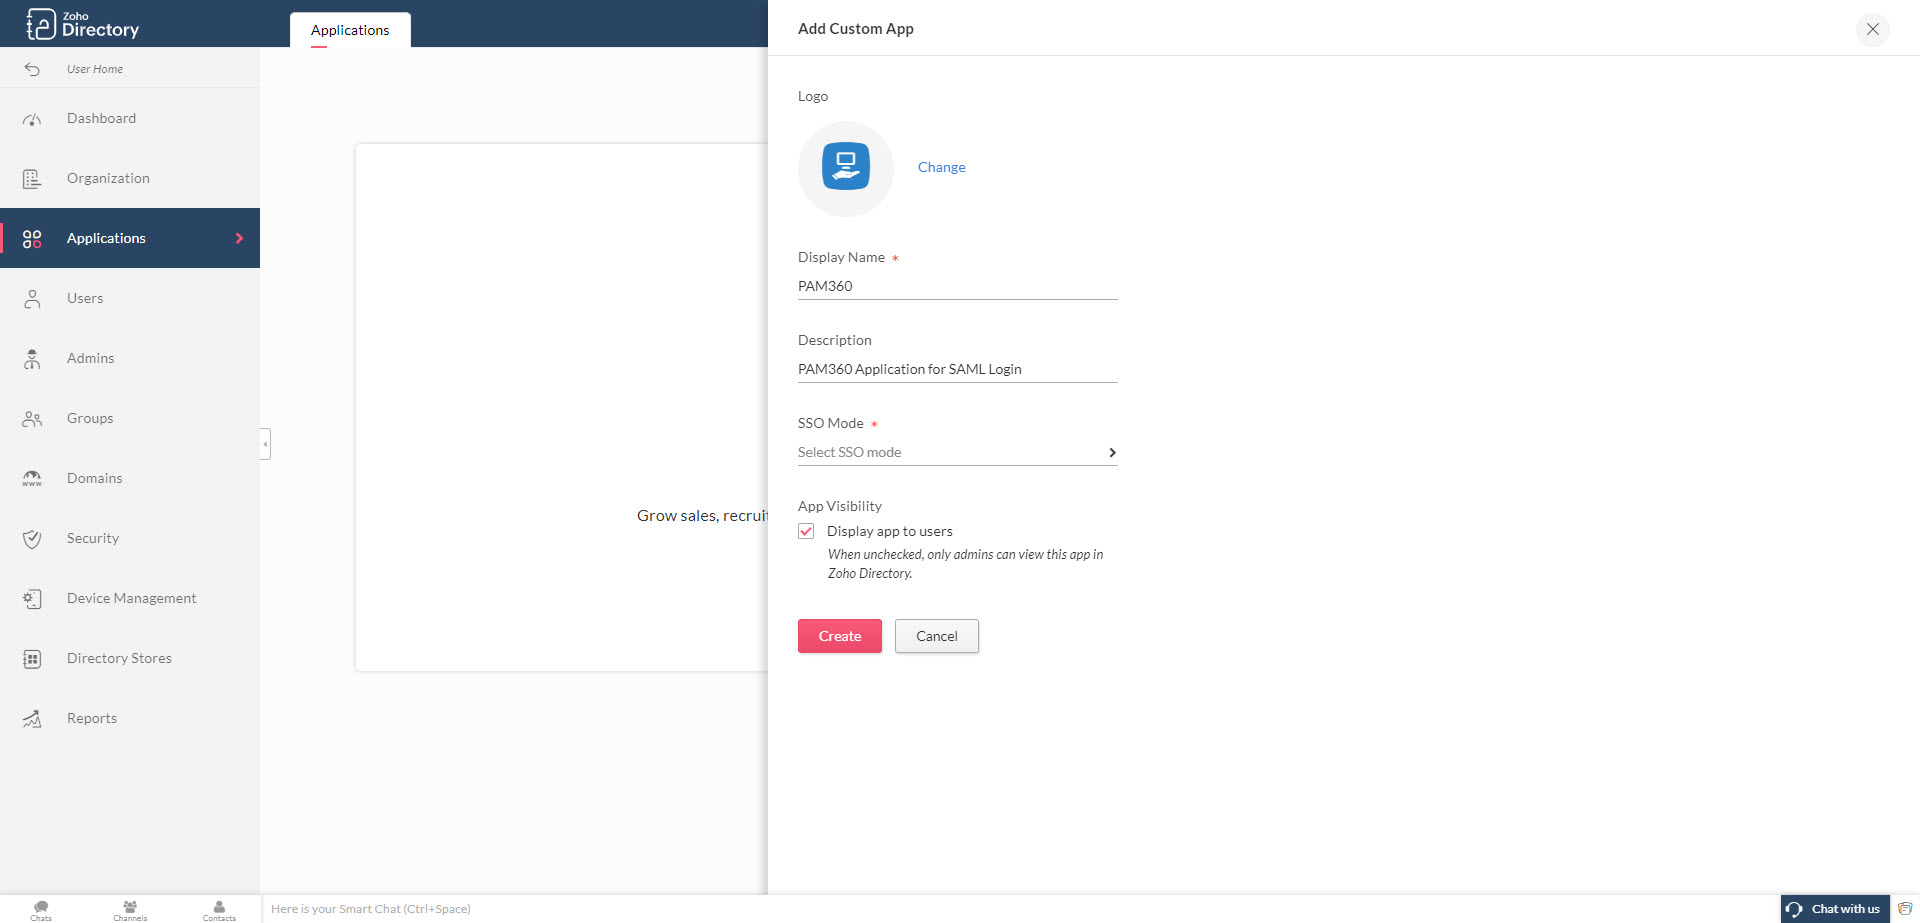This screenshot has width=1920, height=923.
Task: Click the Admins icon in sidebar
Action: [x=32, y=359]
